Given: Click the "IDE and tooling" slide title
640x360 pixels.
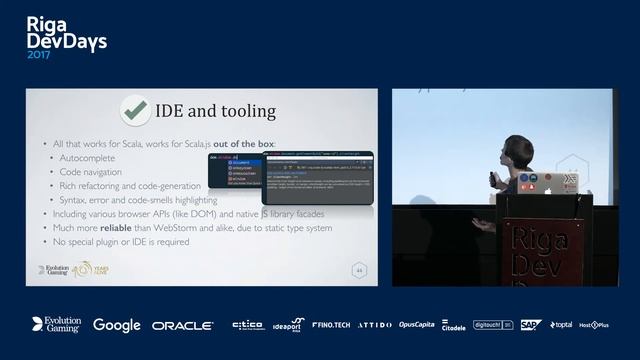Looking at the screenshot, I should 216,111.
